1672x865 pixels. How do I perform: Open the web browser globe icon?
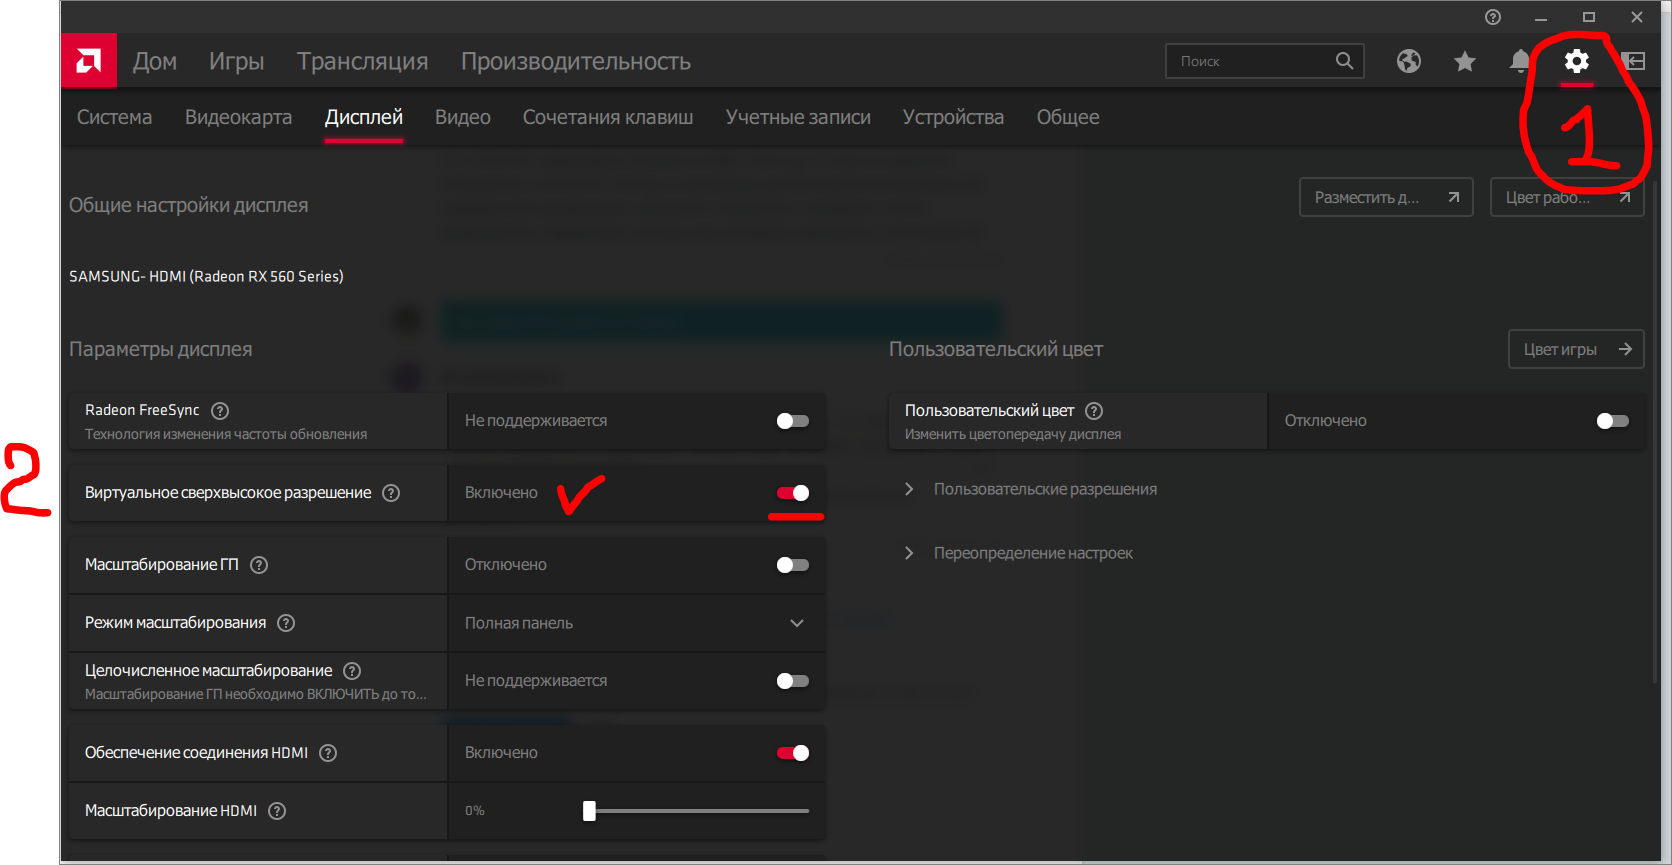[1409, 61]
